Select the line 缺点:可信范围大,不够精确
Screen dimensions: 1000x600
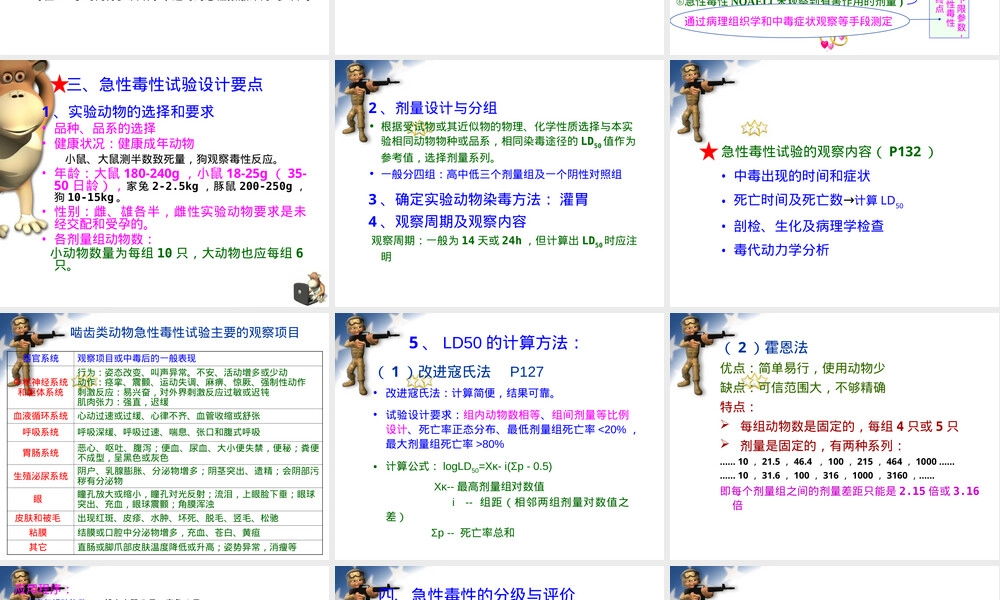point(802,388)
